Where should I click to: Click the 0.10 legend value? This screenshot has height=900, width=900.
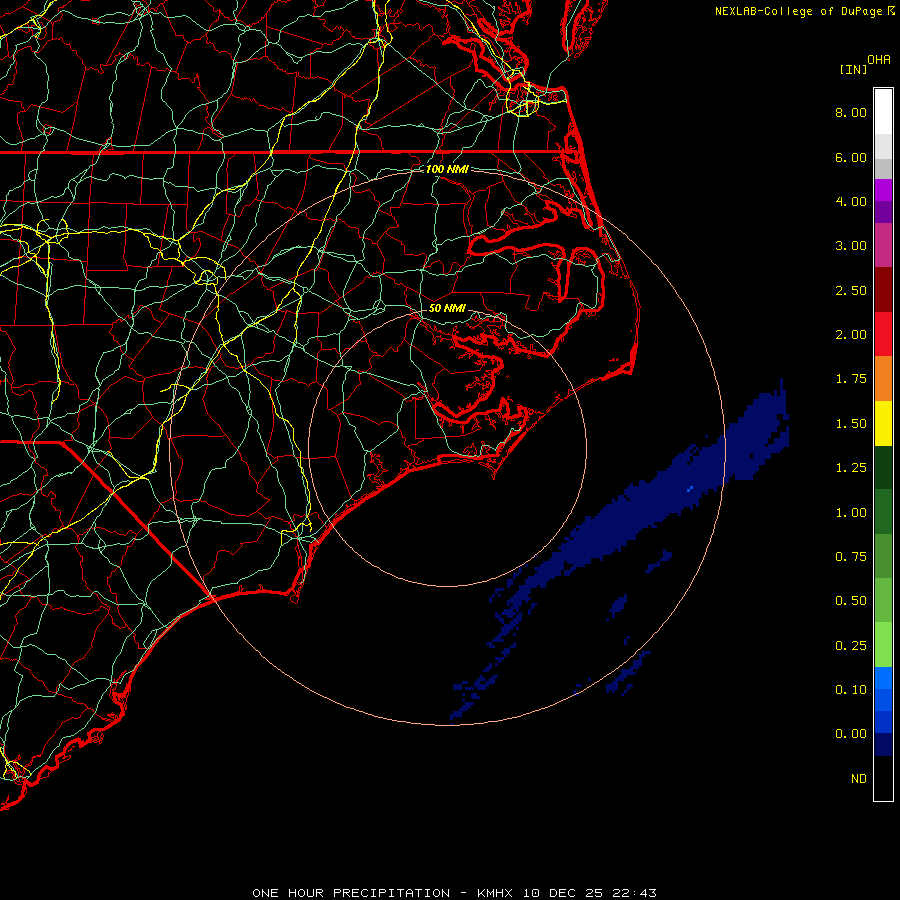point(851,690)
